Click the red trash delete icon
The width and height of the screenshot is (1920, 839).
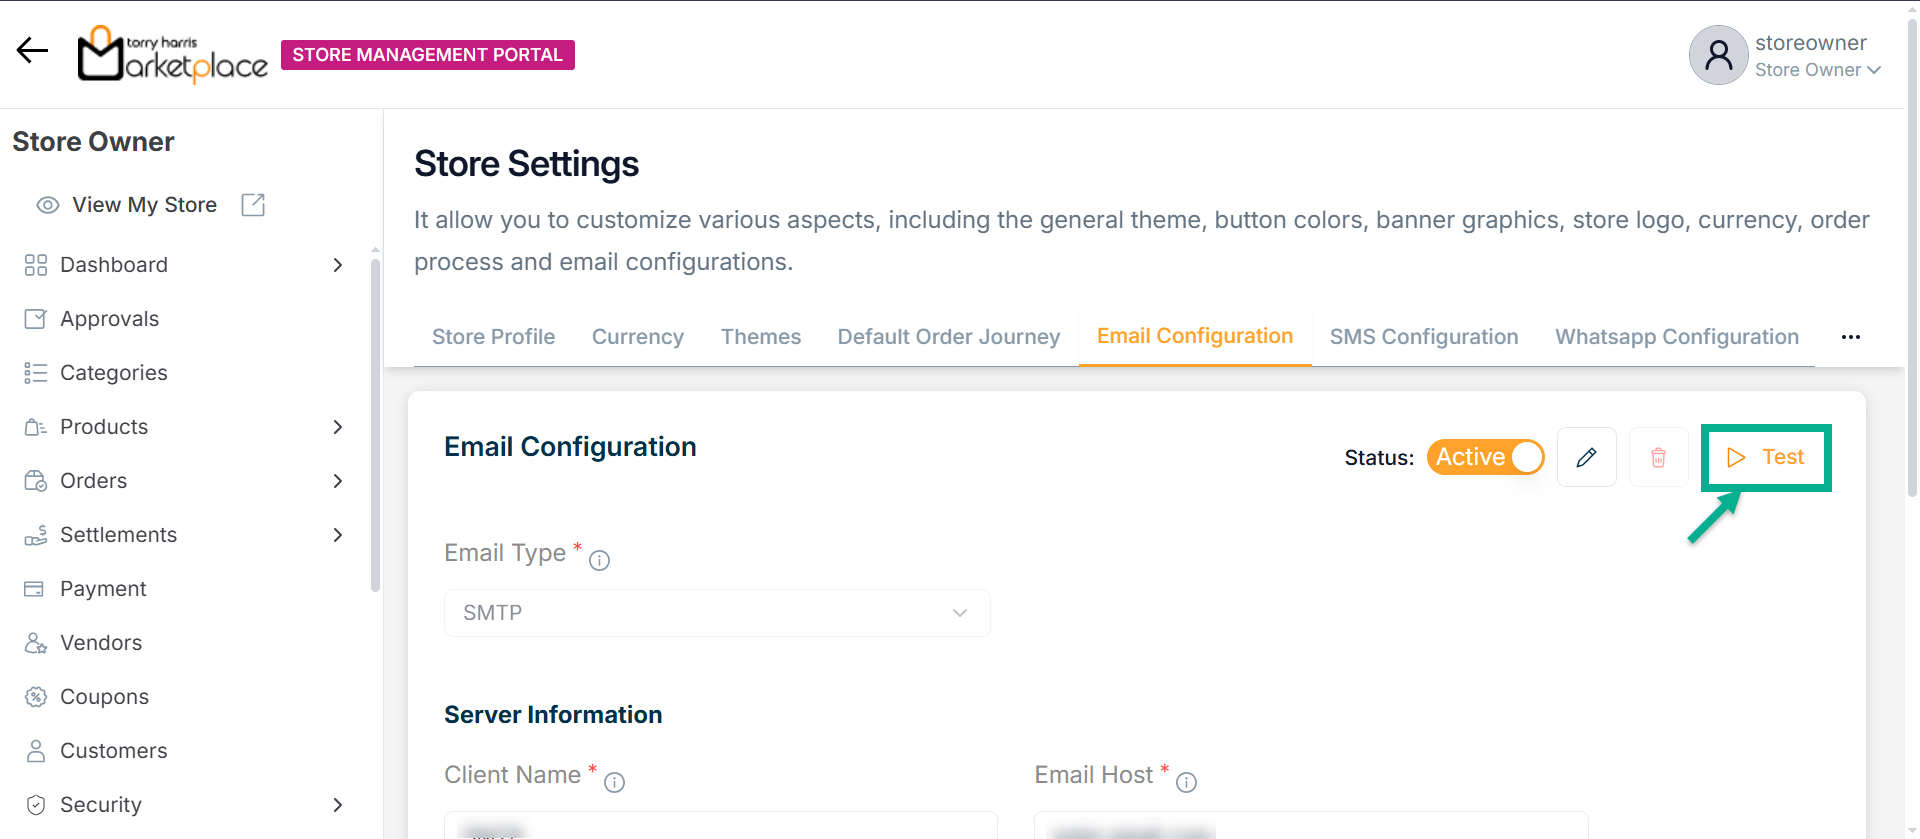click(1658, 457)
